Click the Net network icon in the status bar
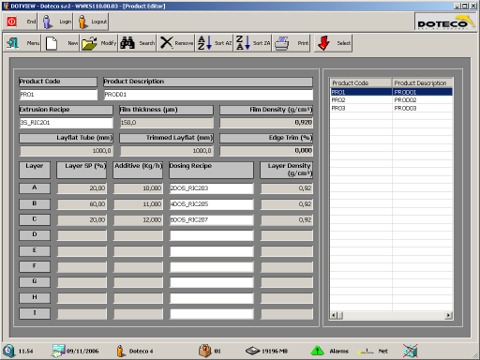 365,351
